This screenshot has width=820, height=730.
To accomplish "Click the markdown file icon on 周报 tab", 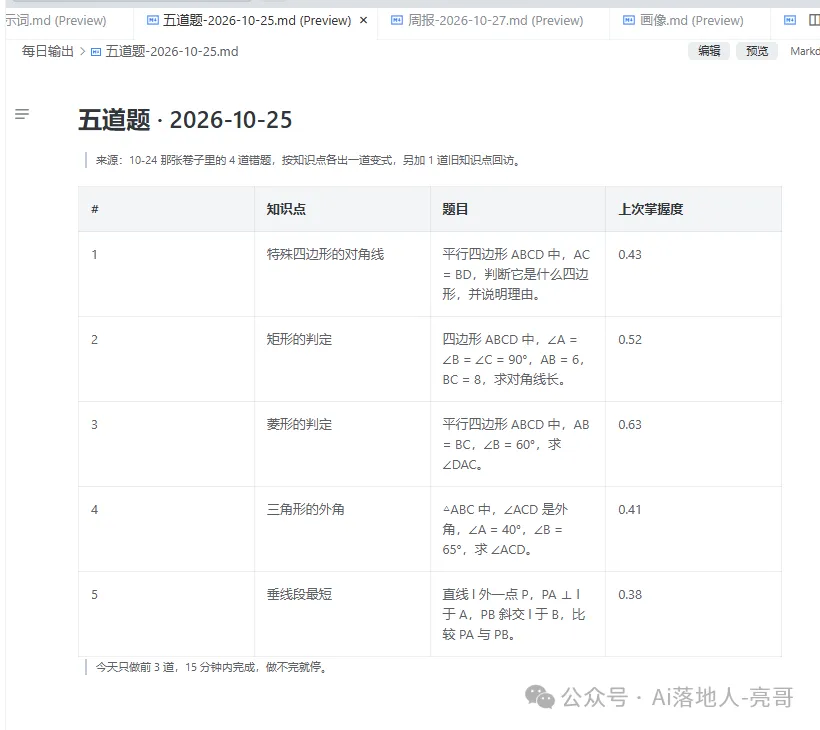I will pyautogui.click(x=397, y=20).
